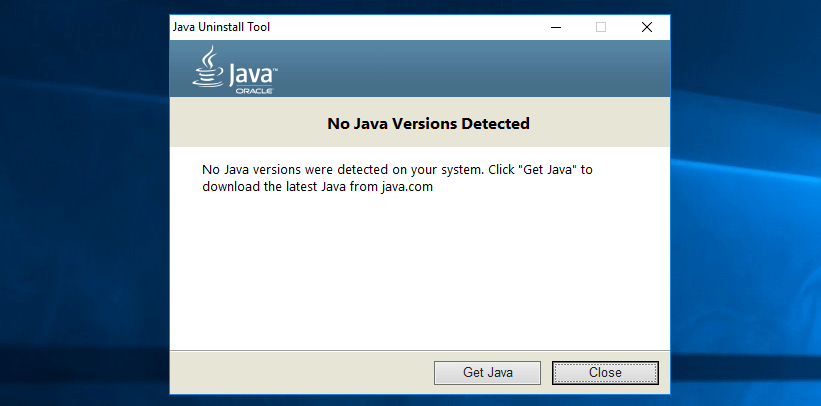
Task: Close the dialog with title bar X
Action: [x=646, y=27]
